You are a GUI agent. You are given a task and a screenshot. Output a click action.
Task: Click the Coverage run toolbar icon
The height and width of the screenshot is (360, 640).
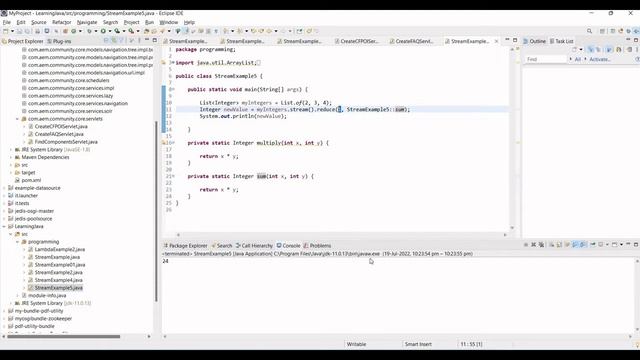coord(117,31)
